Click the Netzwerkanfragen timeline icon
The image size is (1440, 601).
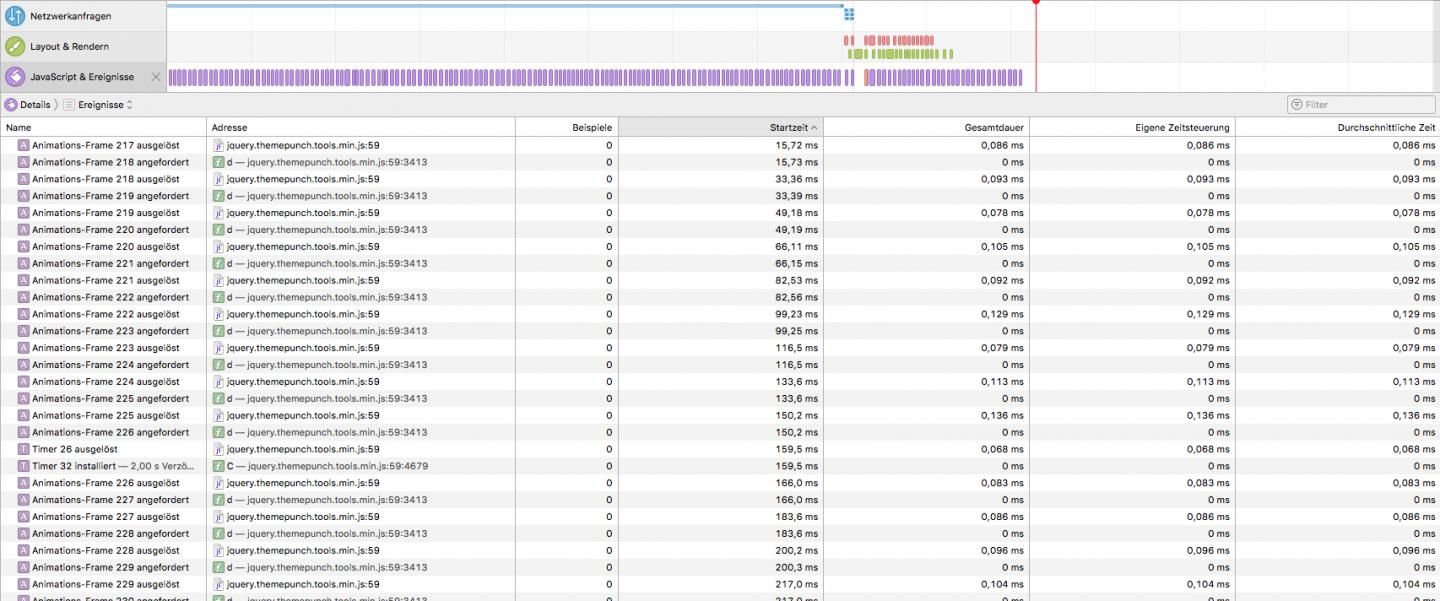(15, 16)
